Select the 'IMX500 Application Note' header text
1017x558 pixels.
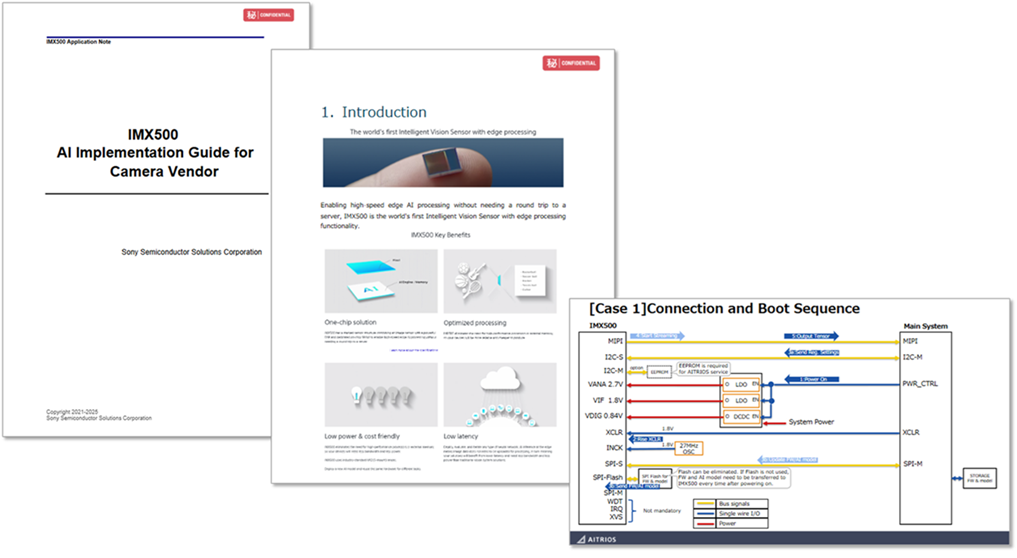pos(78,42)
